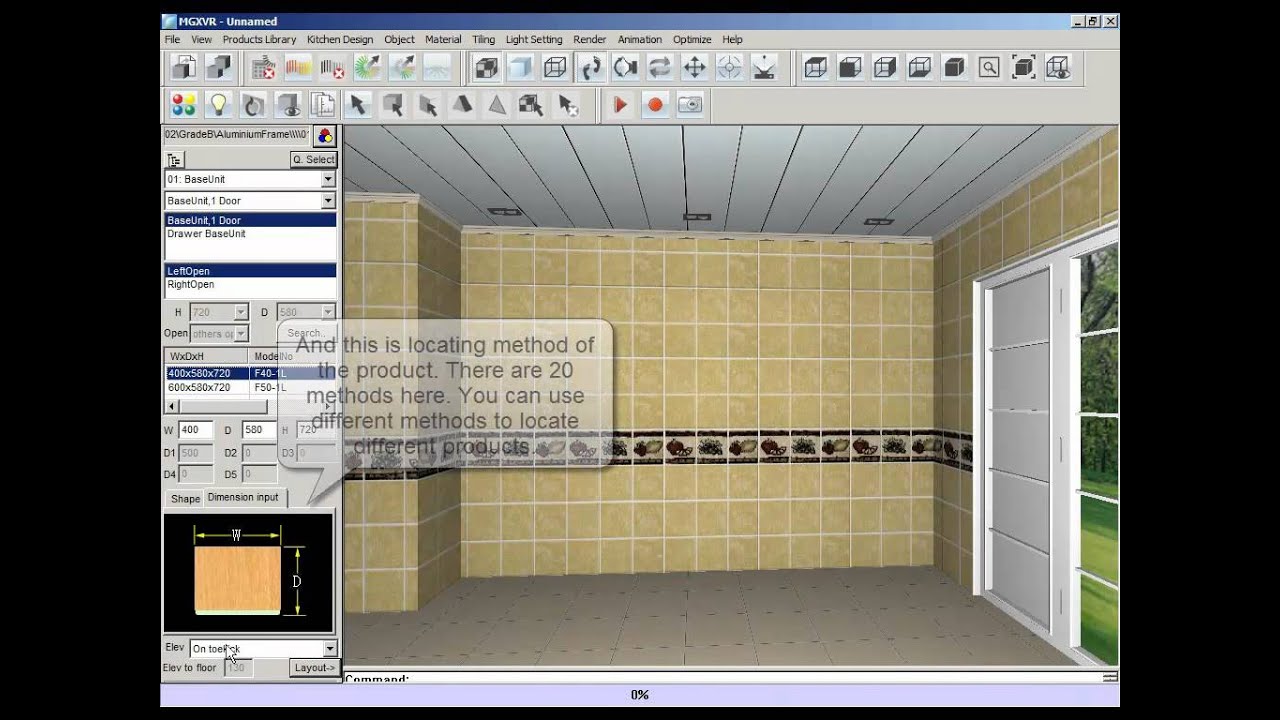Click the color balls button beside path field

pos(325,136)
